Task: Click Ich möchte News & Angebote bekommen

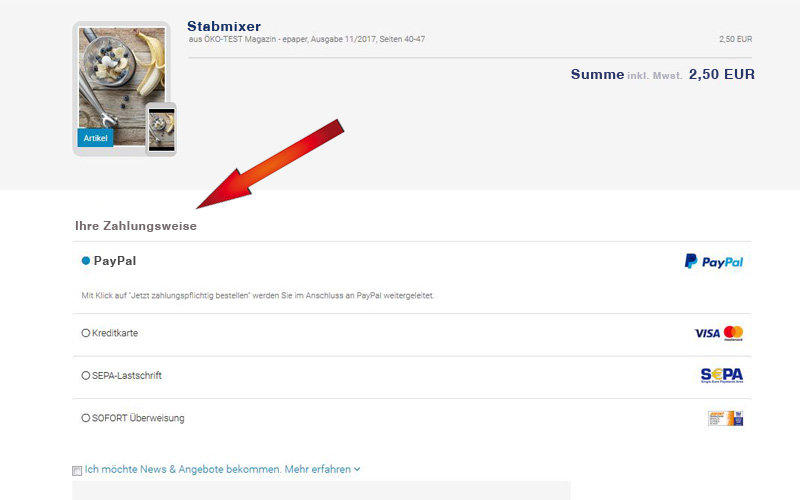Action: pyautogui.click(x=183, y=469)
